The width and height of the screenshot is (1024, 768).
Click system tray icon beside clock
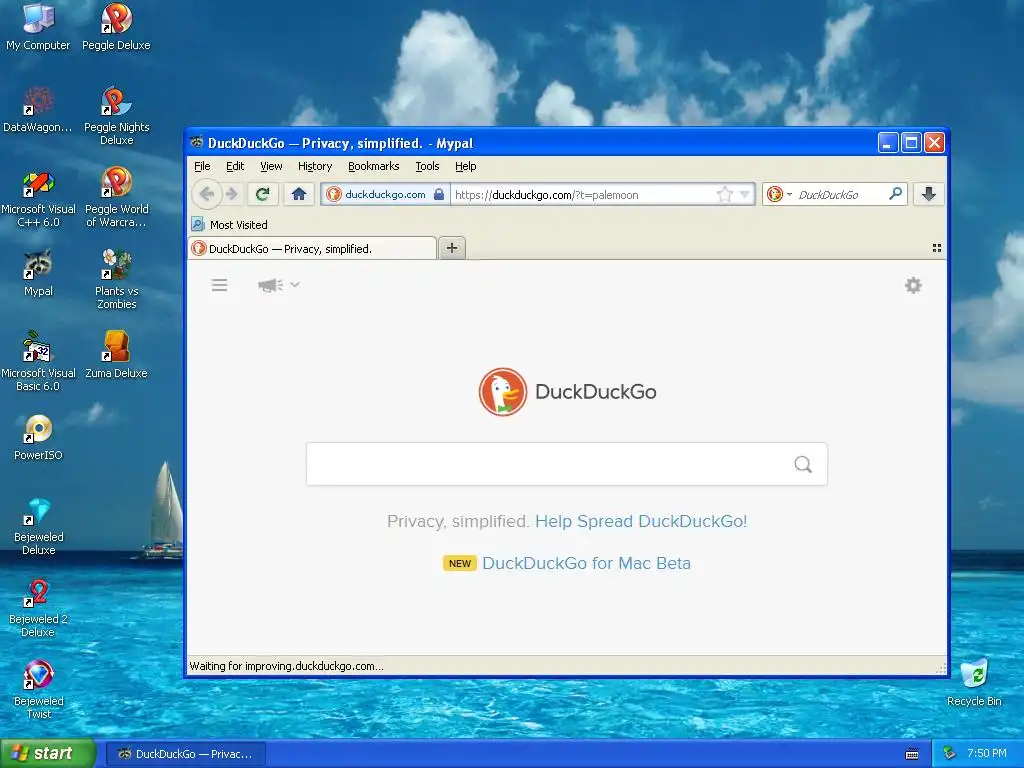(x=950, y=754)
